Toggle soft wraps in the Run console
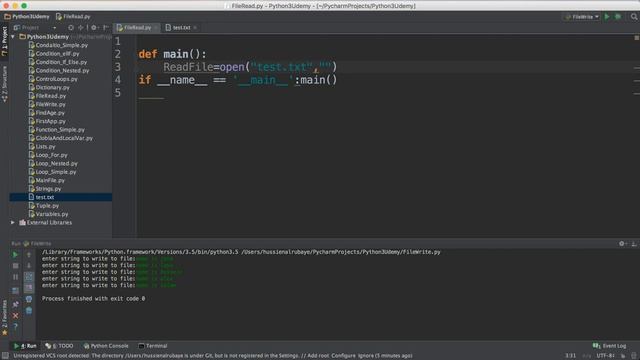 29,277
